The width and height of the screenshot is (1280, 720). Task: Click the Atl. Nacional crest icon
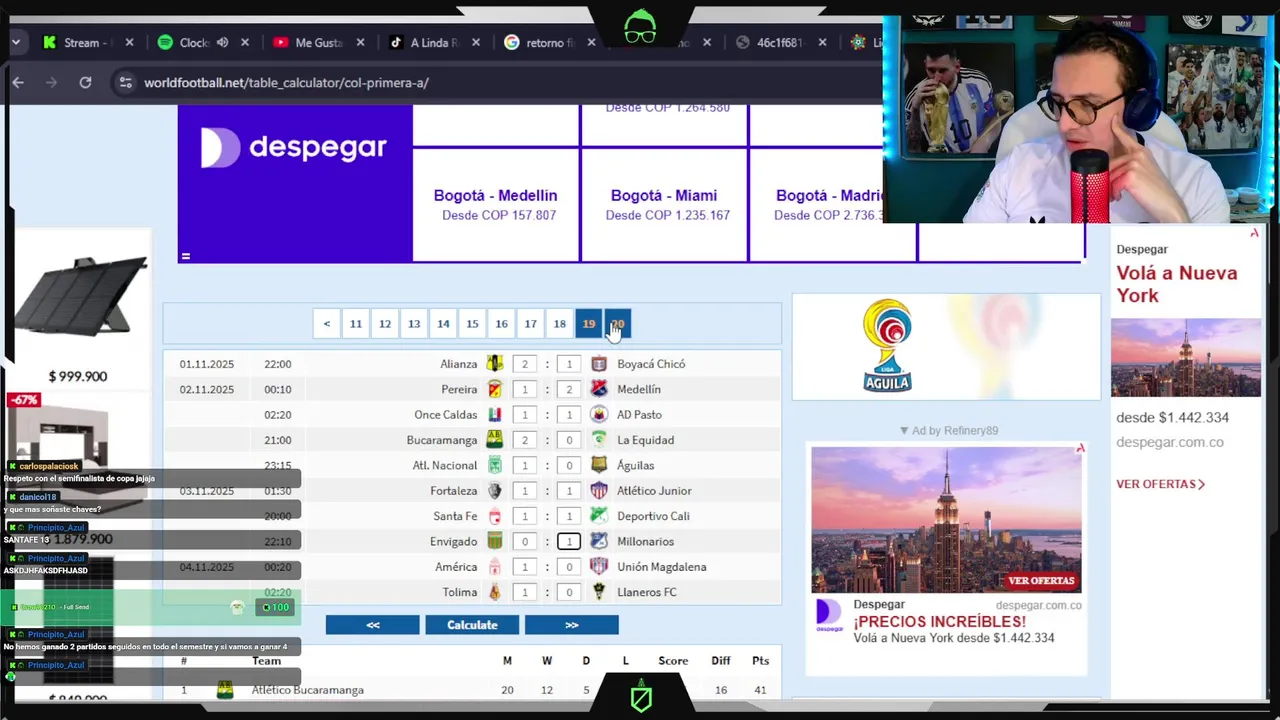pos(495,465)
